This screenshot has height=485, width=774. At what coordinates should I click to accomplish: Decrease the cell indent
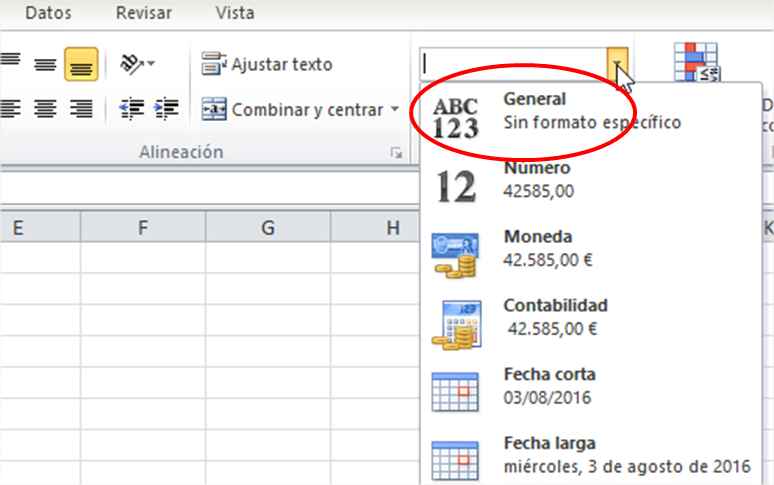(130, 109)
